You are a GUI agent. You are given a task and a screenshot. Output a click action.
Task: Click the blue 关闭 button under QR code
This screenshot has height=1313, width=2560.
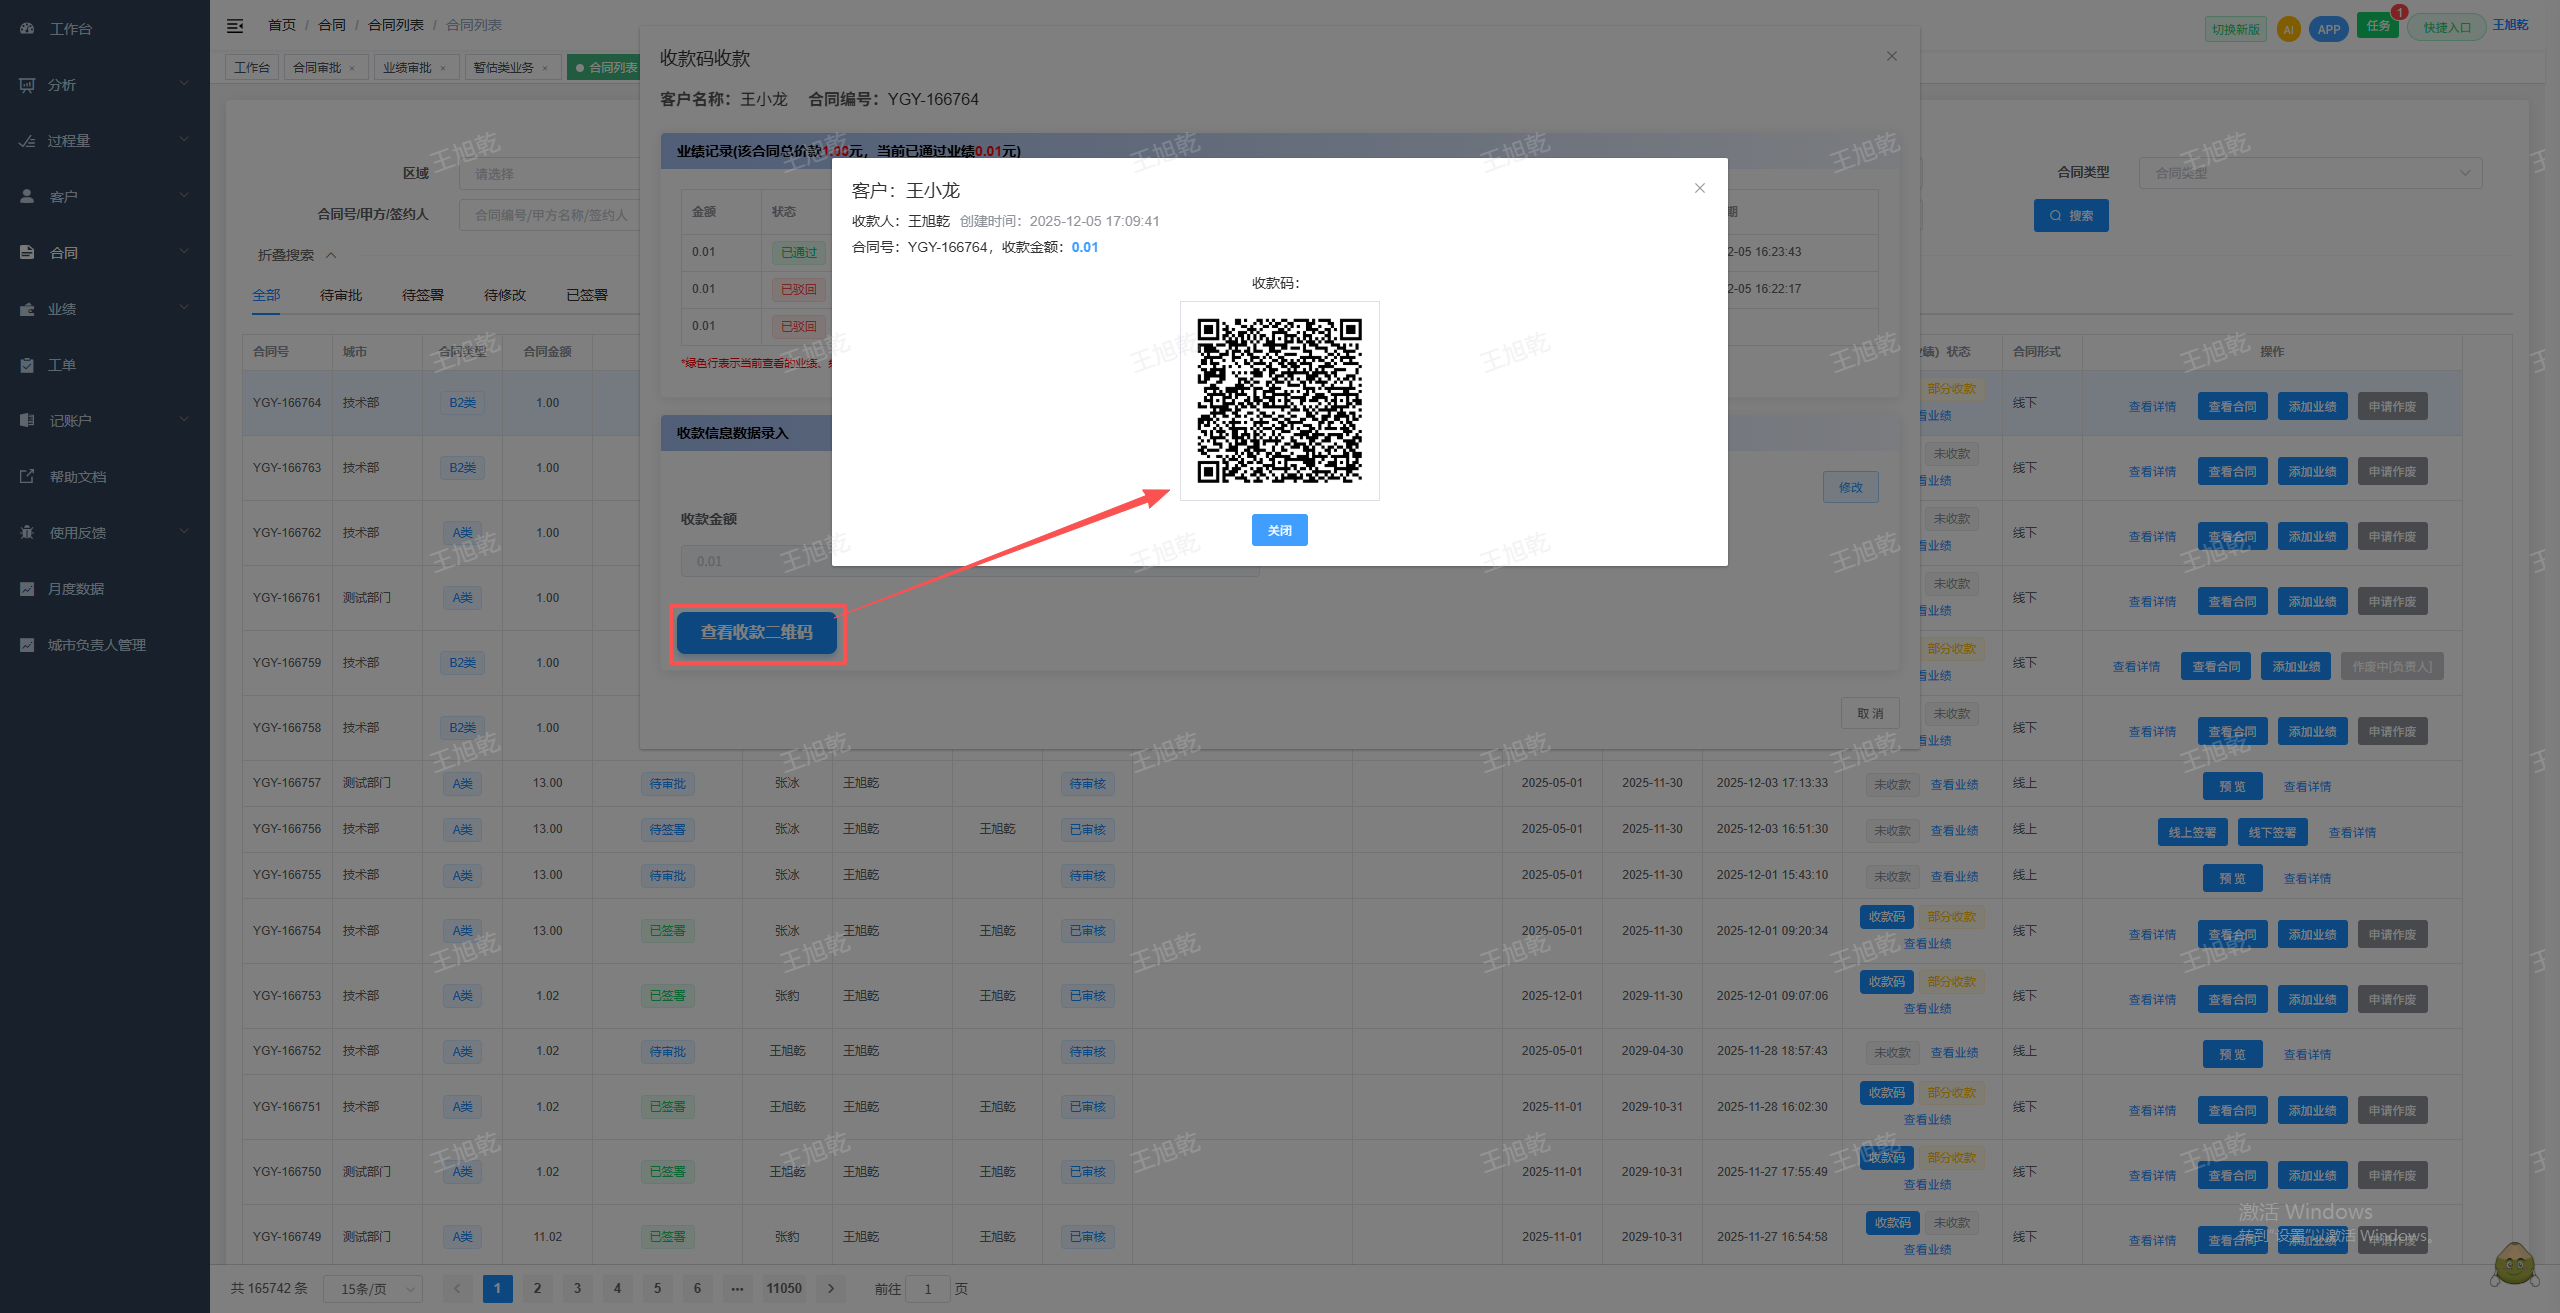point(1279,530)
